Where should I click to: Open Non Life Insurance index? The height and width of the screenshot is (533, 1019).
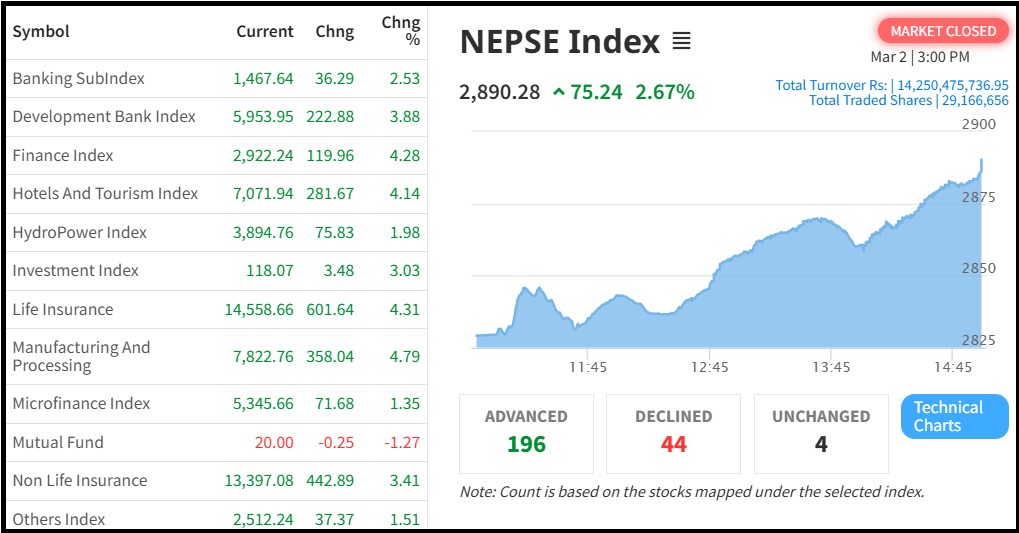pyautogui.click(x=80, y=480)
